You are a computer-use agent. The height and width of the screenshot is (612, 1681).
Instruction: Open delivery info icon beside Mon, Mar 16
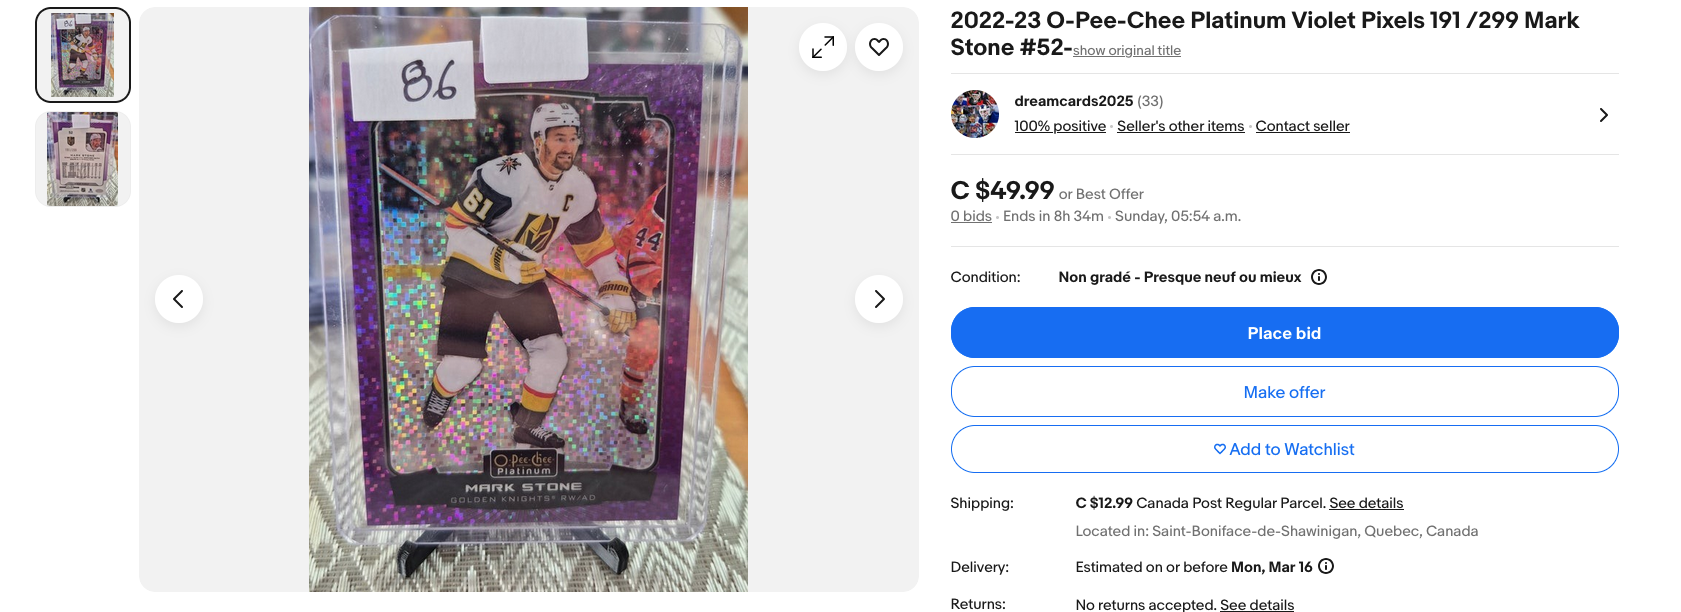[x=1326, y=566]
